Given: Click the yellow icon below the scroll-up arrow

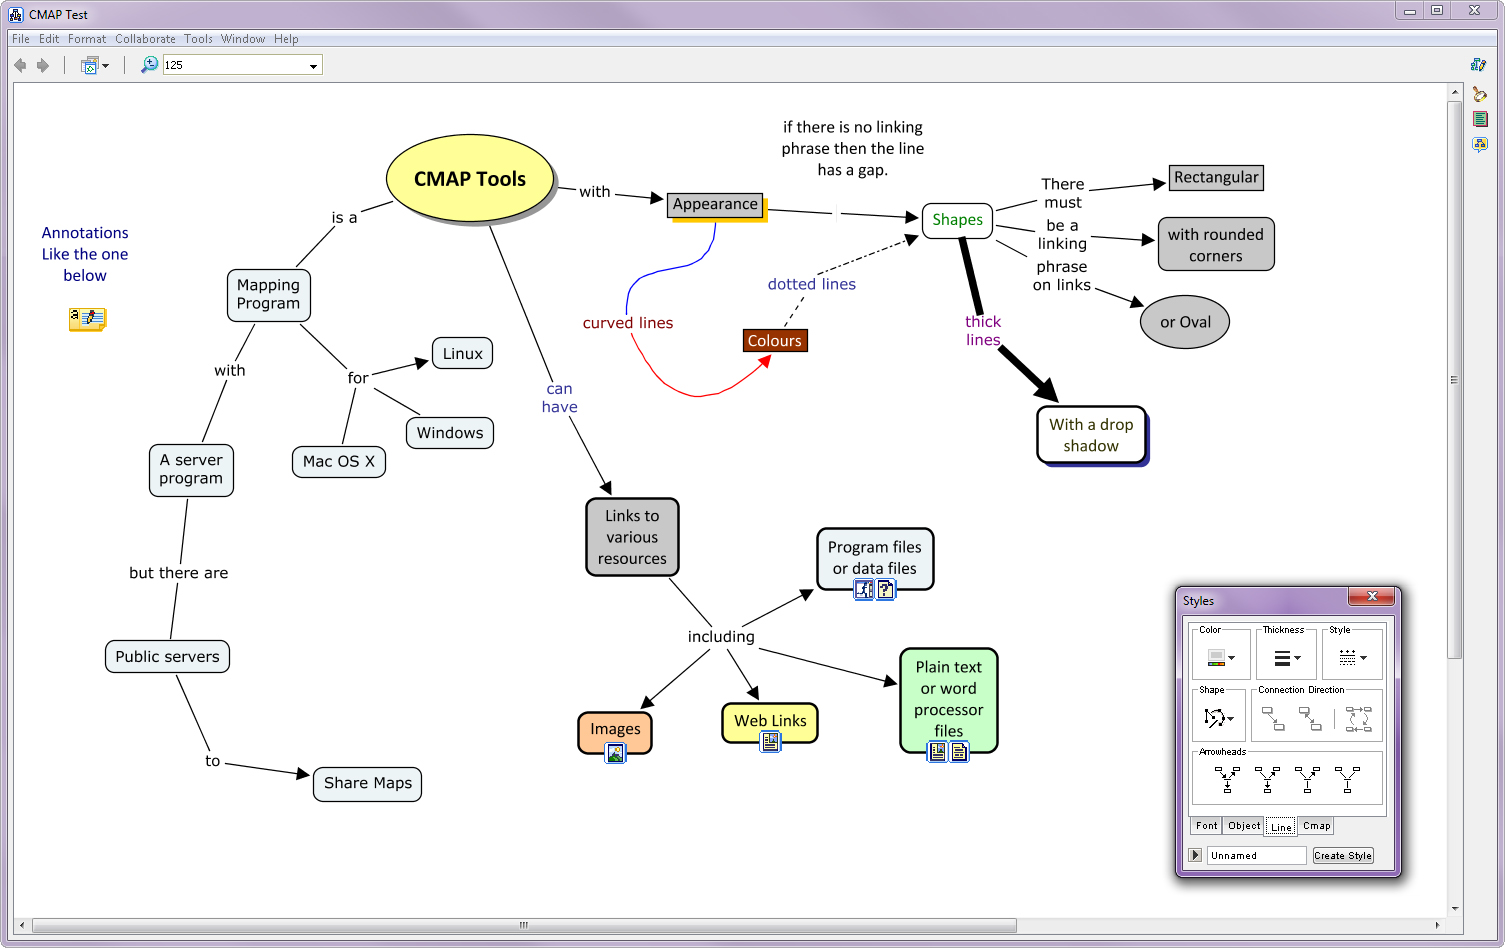Looking at the screenshot, I should (x=1480, y=94).
